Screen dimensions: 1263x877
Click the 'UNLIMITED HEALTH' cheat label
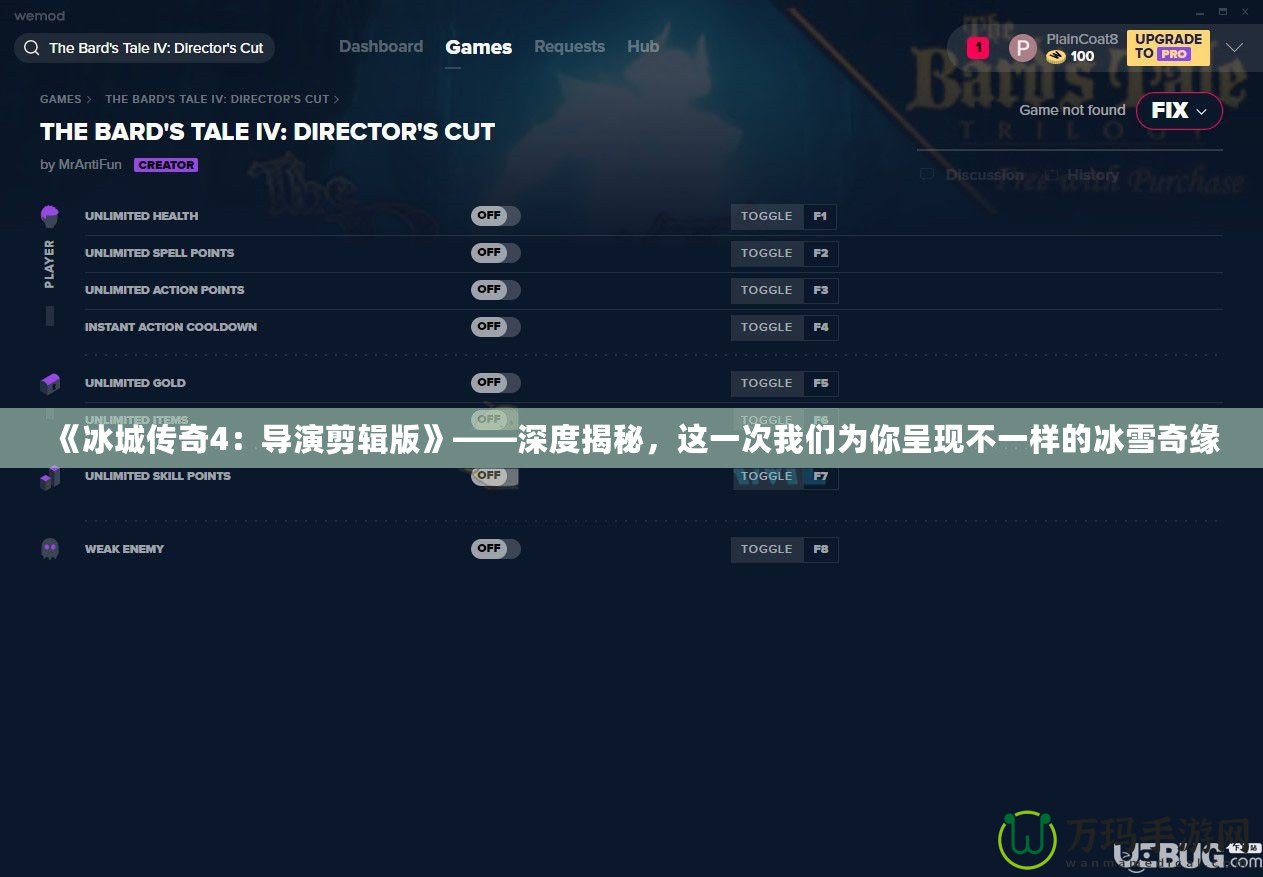(x=141, y=216)
